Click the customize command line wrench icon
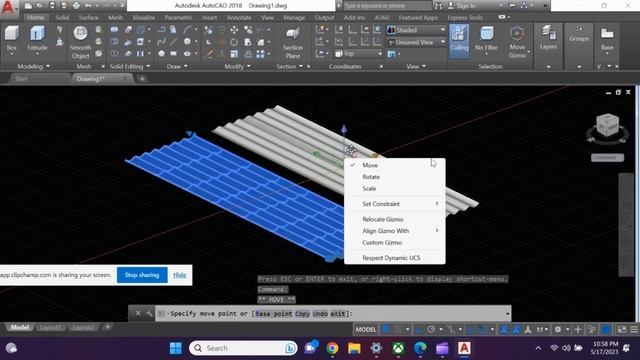The width and height of the screenshot is (640, 360). click(x=149, y=313)
